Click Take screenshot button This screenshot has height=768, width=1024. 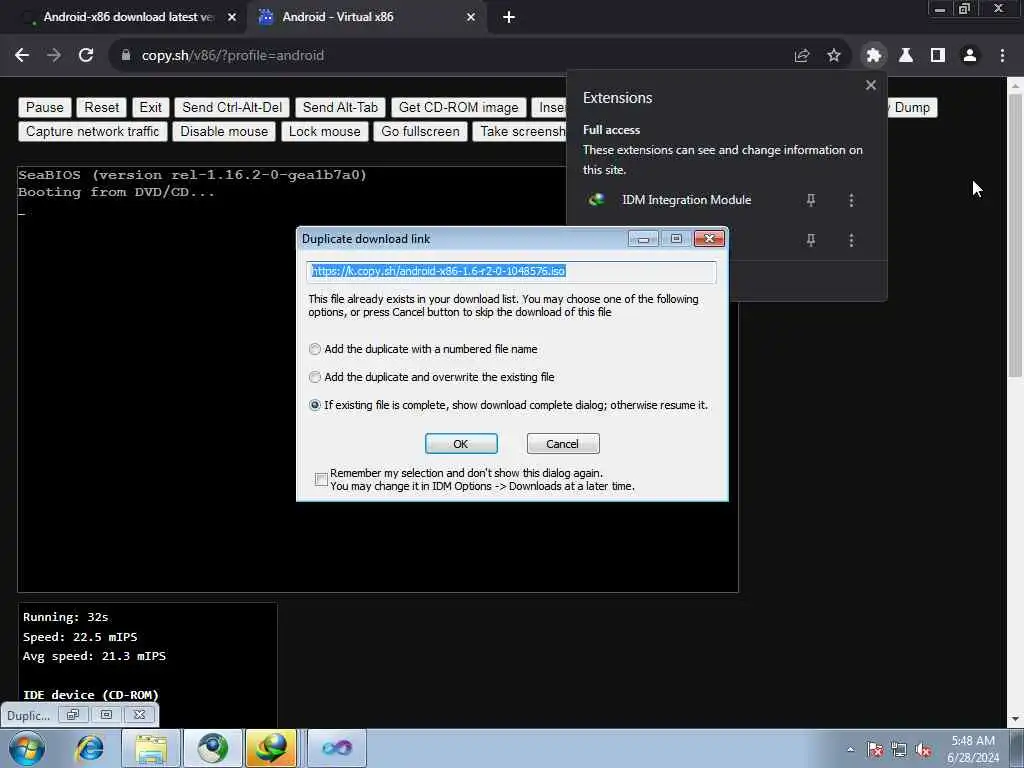pos(520,131)
